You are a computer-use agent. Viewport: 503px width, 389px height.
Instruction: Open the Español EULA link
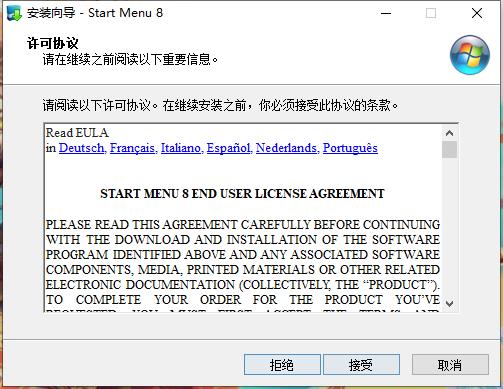click(x=228, y=148)
